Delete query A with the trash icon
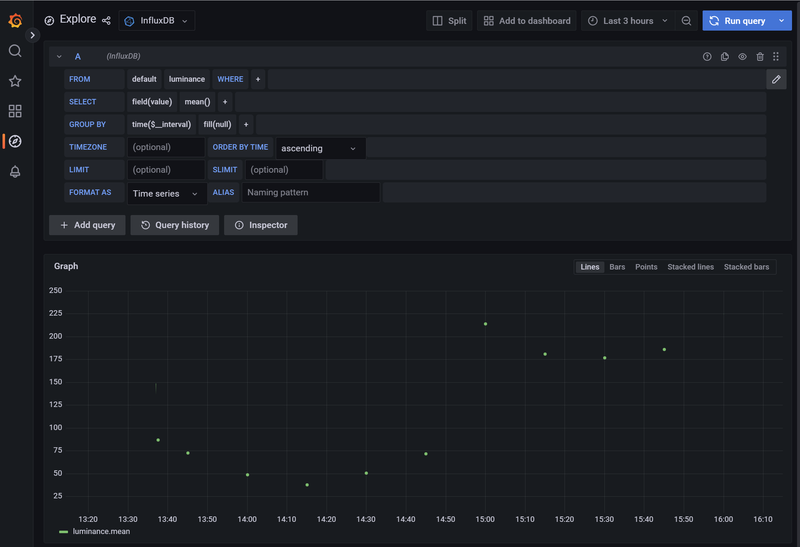 pos(760,57)
